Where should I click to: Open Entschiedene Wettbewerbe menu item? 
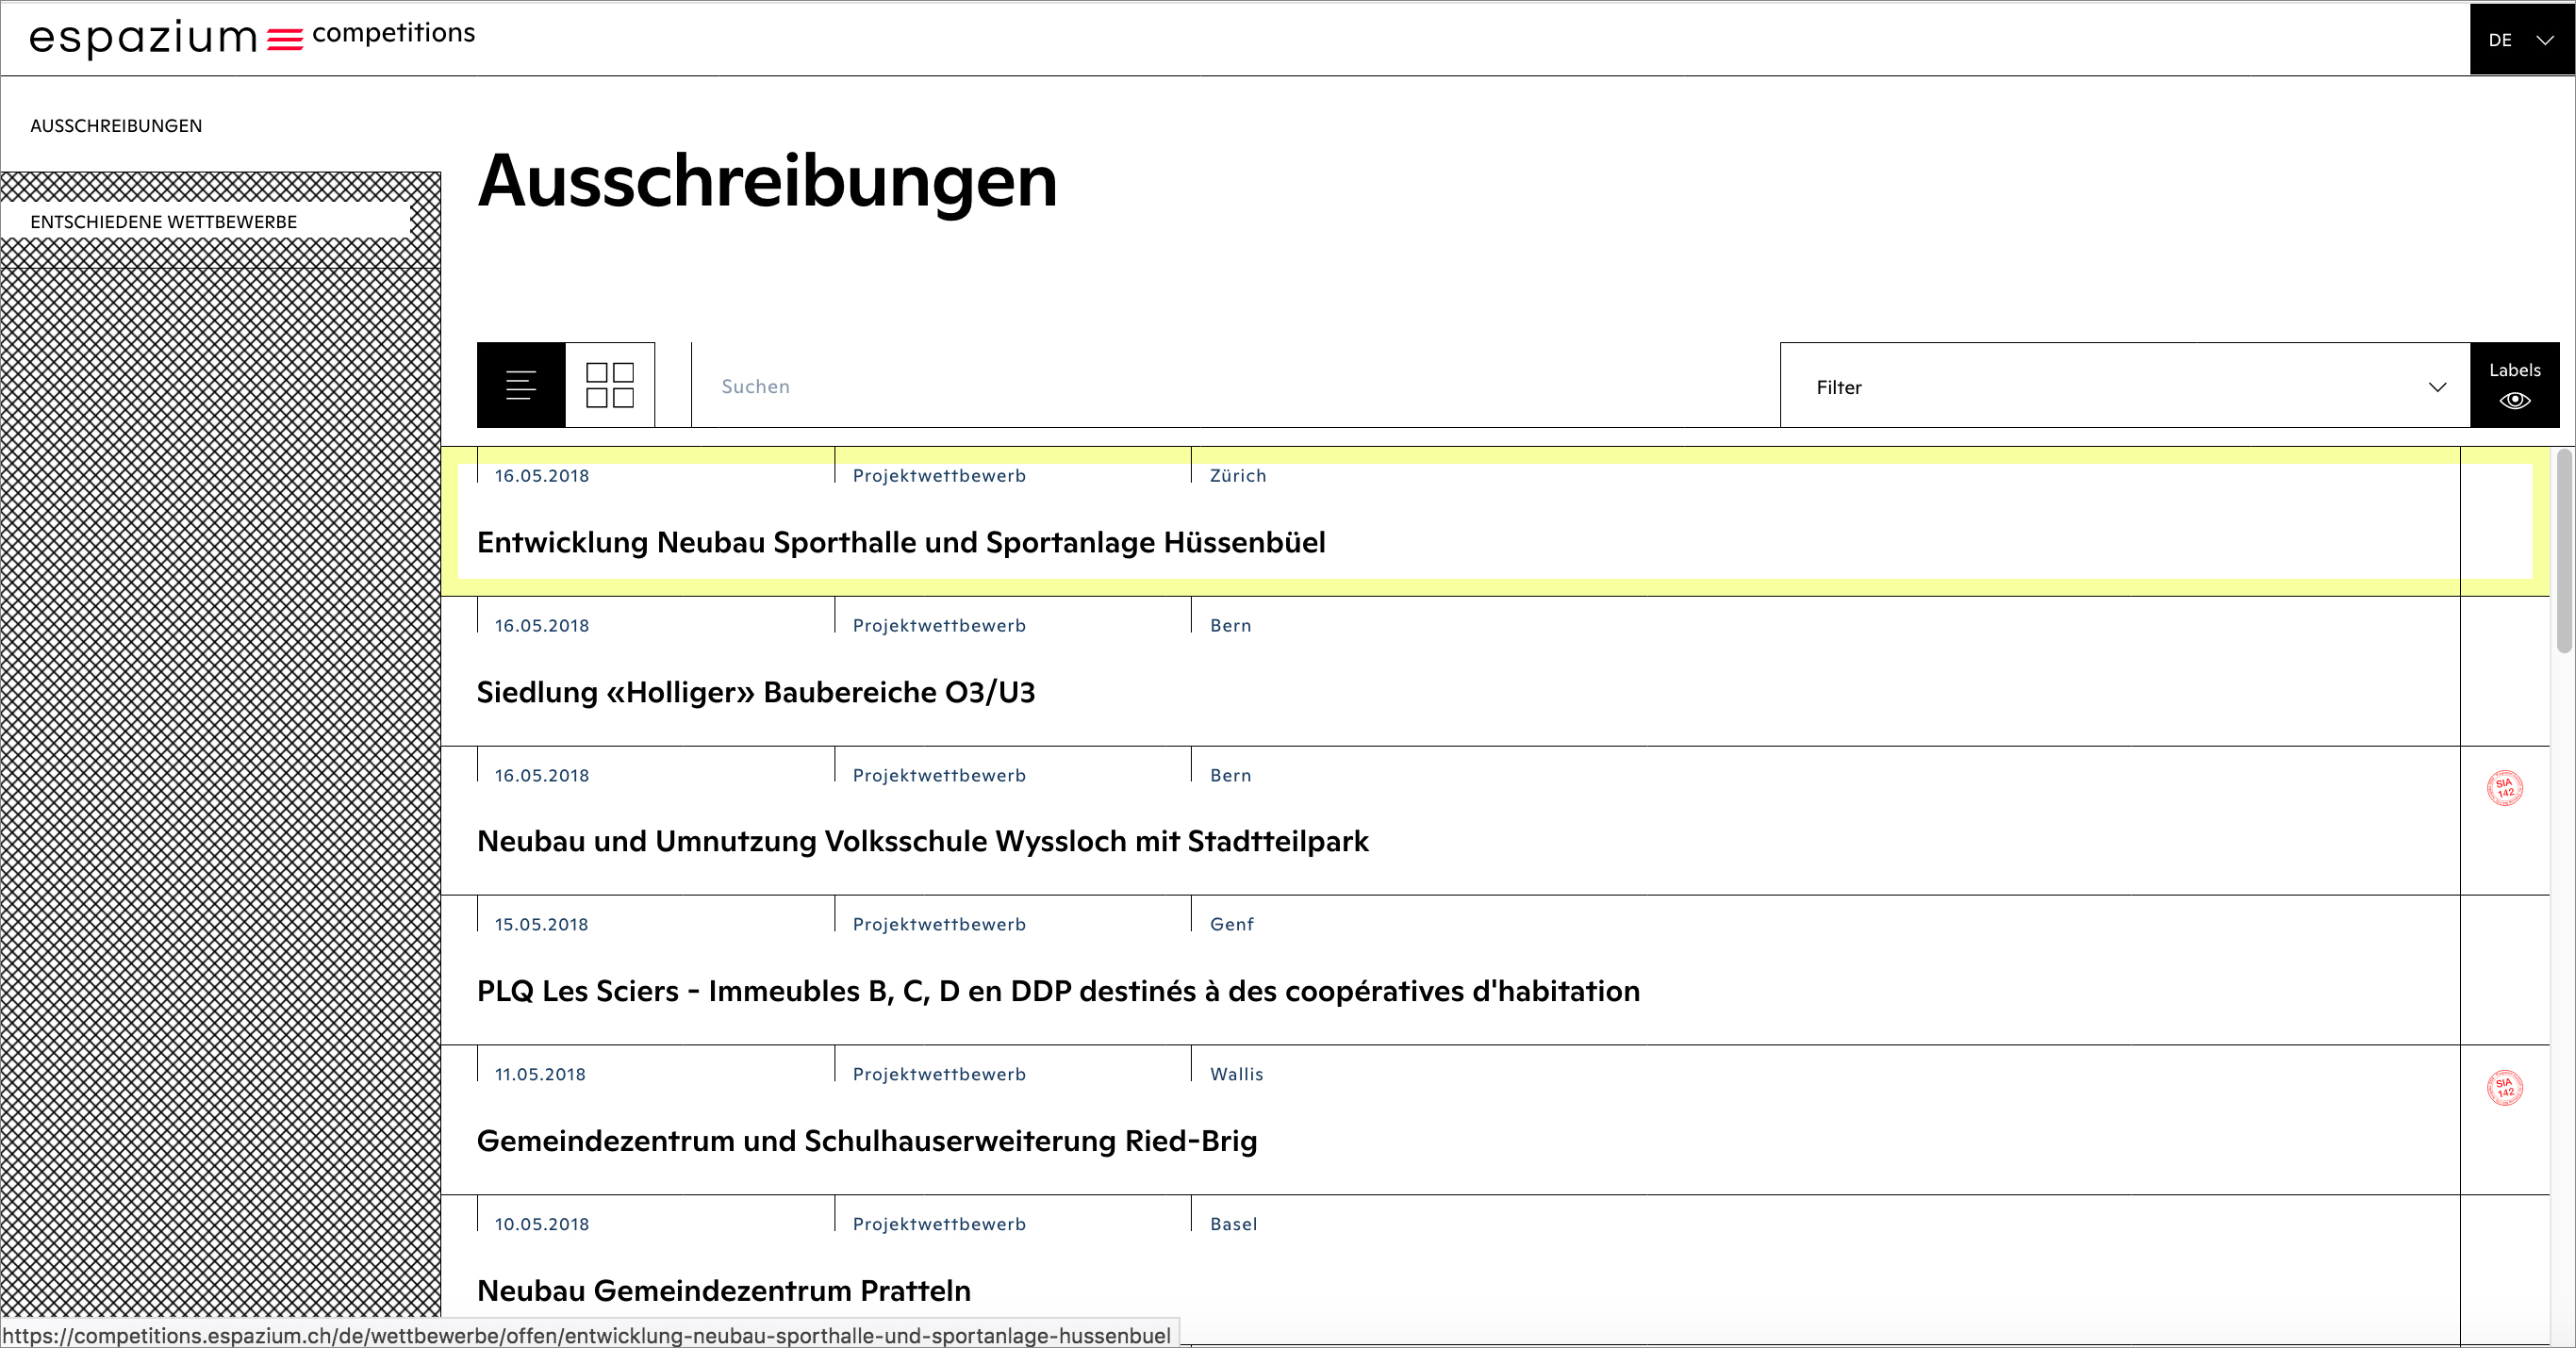[x=164, y=222]
